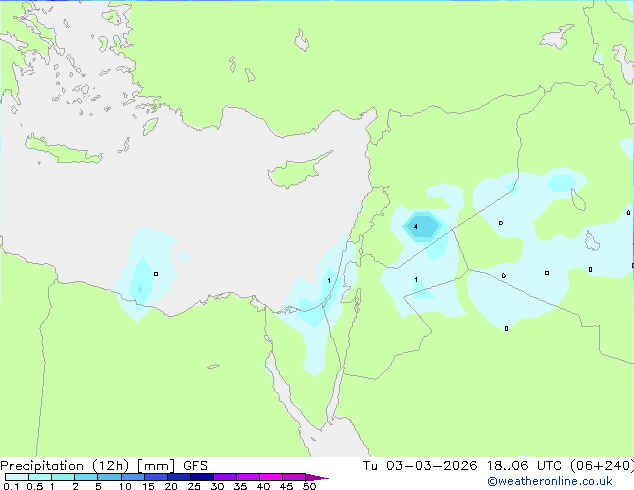
Task: Click the 'Precipitation (12h) [mm] GFS' title
Action: tap(104, 466)
